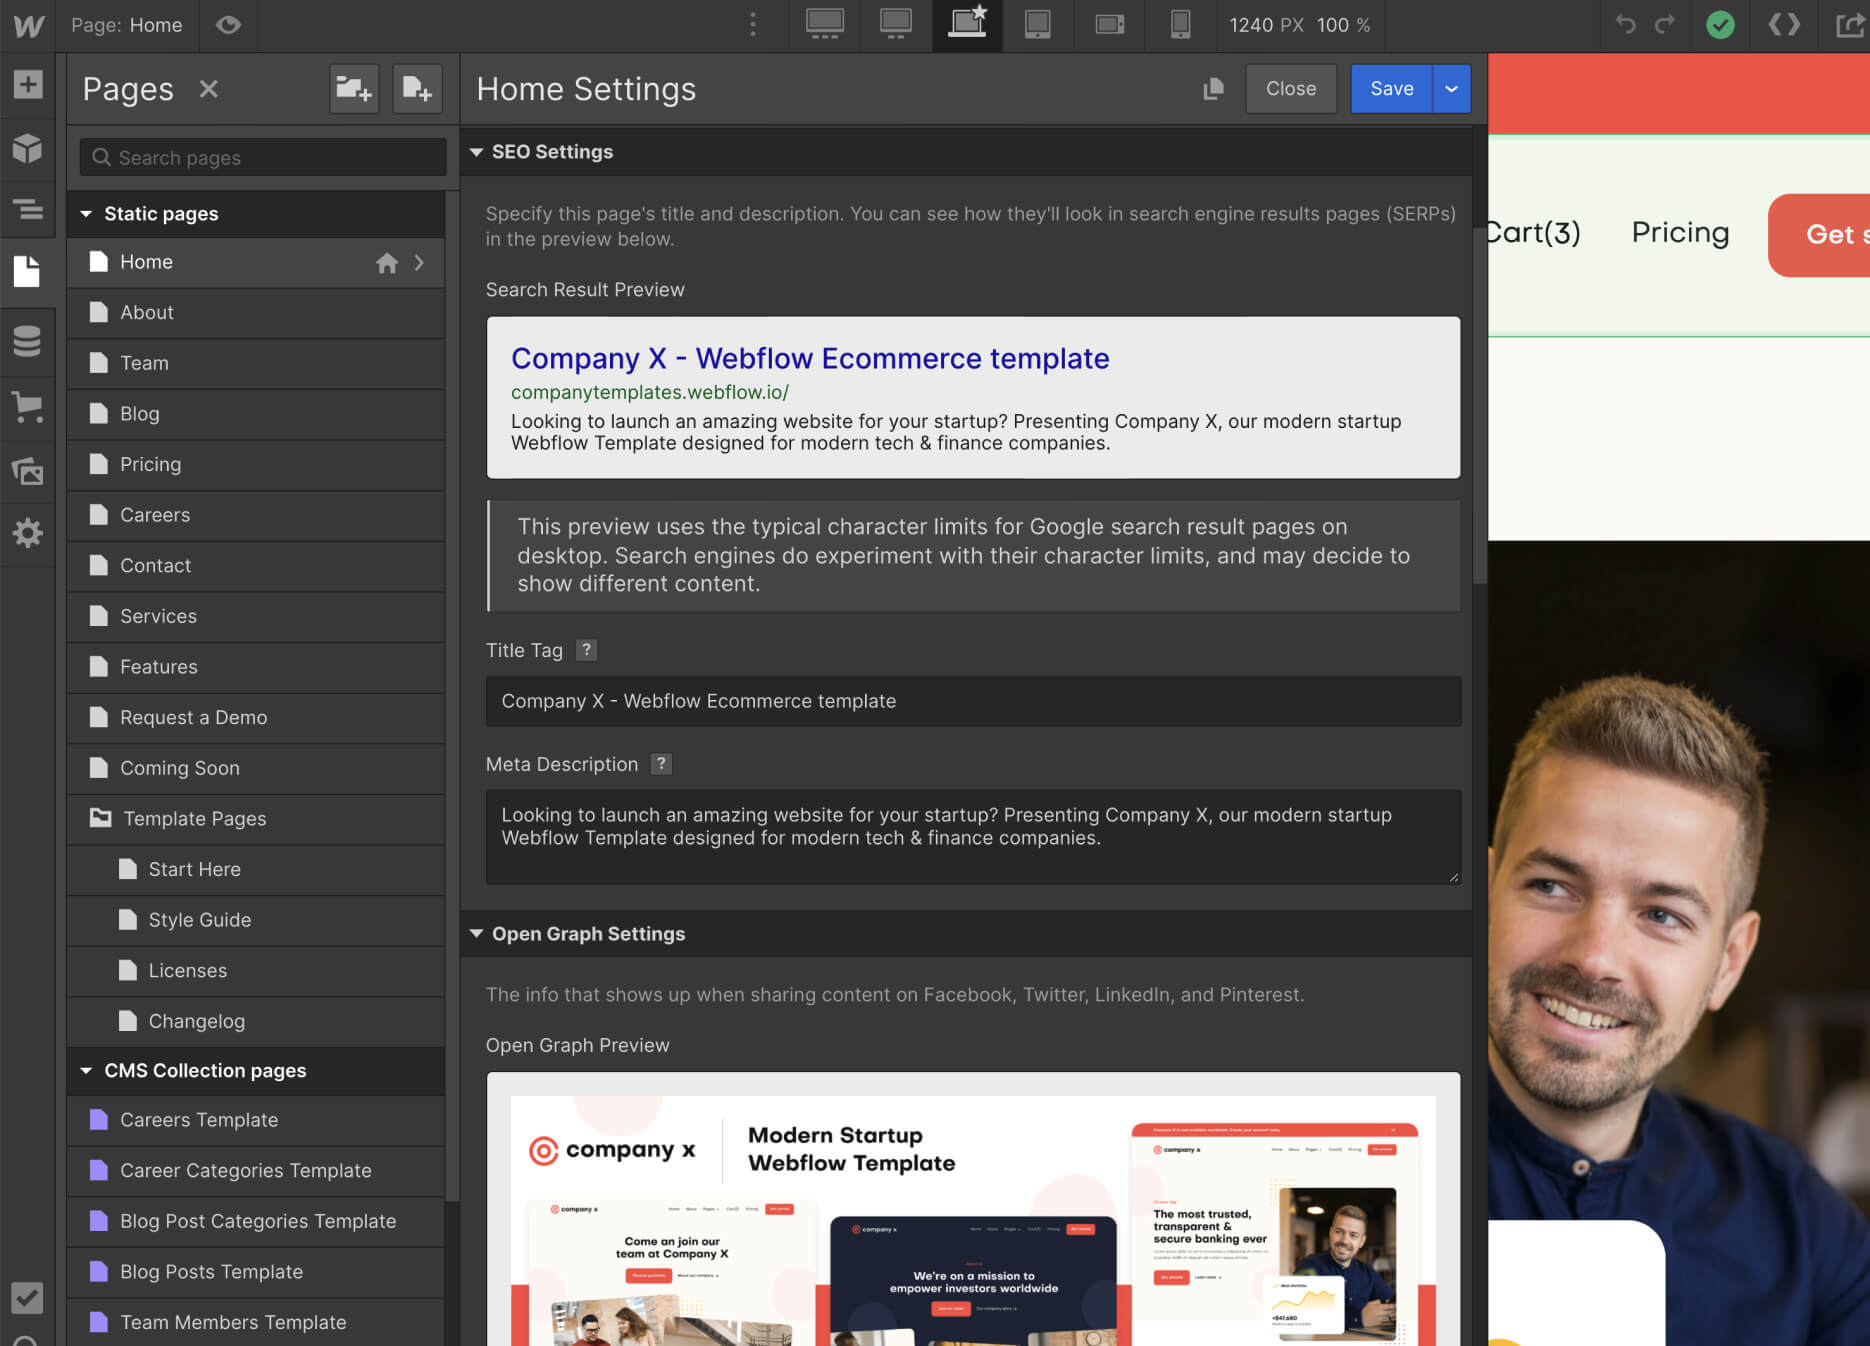Open the Ecommerce panel
1870x1346 pixels.
28,407
